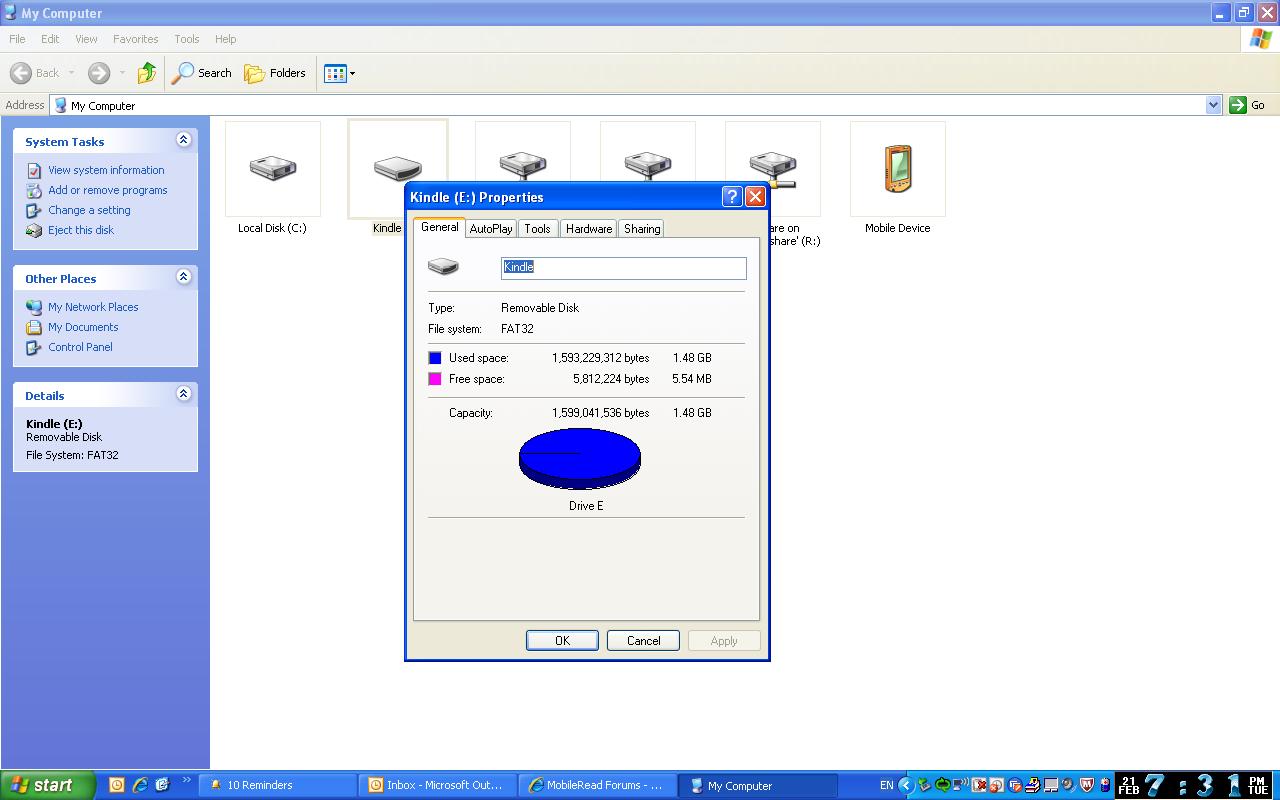Expand hidden Quick Launch items chevron
The image size is (1280, 800).
(x=186, y=781)
